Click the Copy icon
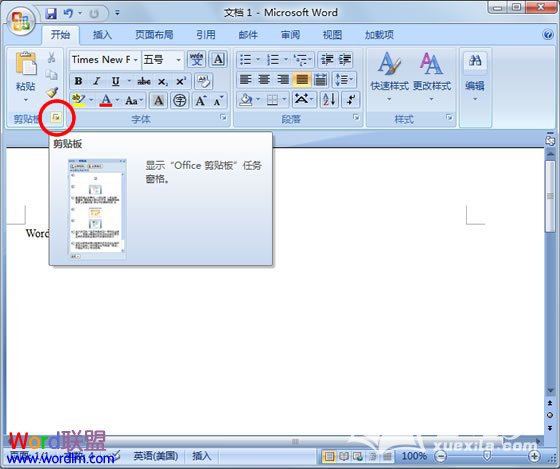This screenshot has height=469, width=560. [52, 75]
